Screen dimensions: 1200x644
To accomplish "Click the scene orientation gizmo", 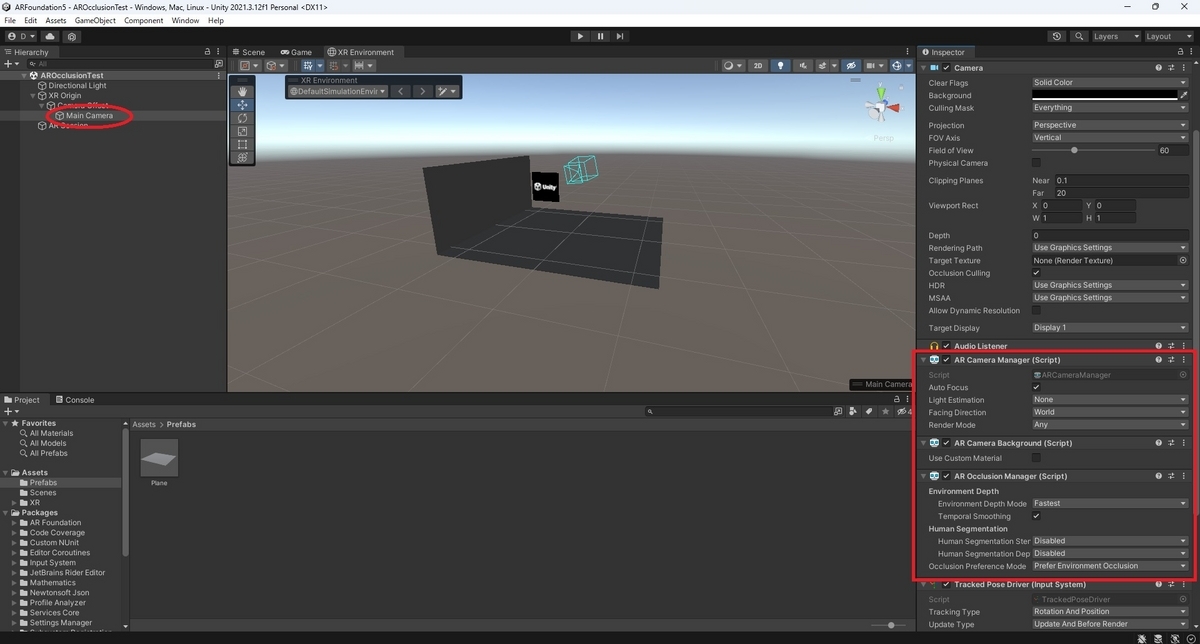I will [881, 106].
